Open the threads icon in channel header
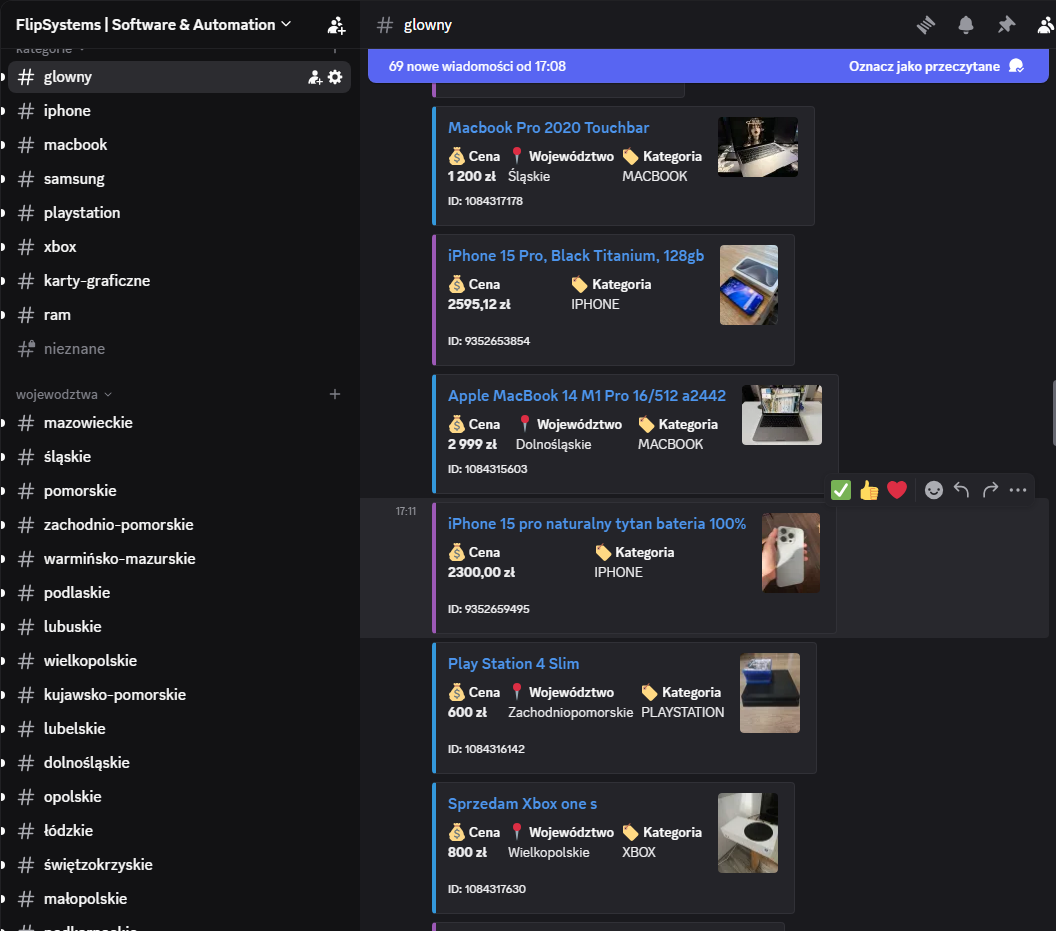1056x931 pixels. click(x=926, y=26)
